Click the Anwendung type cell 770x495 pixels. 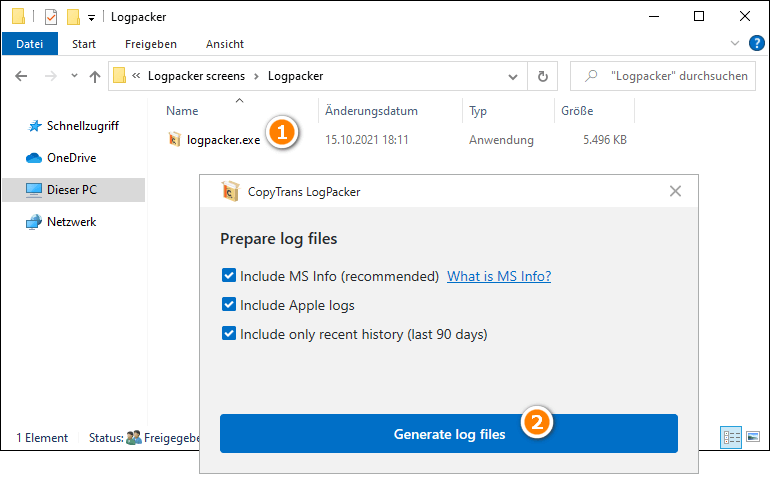coord(501,140)
